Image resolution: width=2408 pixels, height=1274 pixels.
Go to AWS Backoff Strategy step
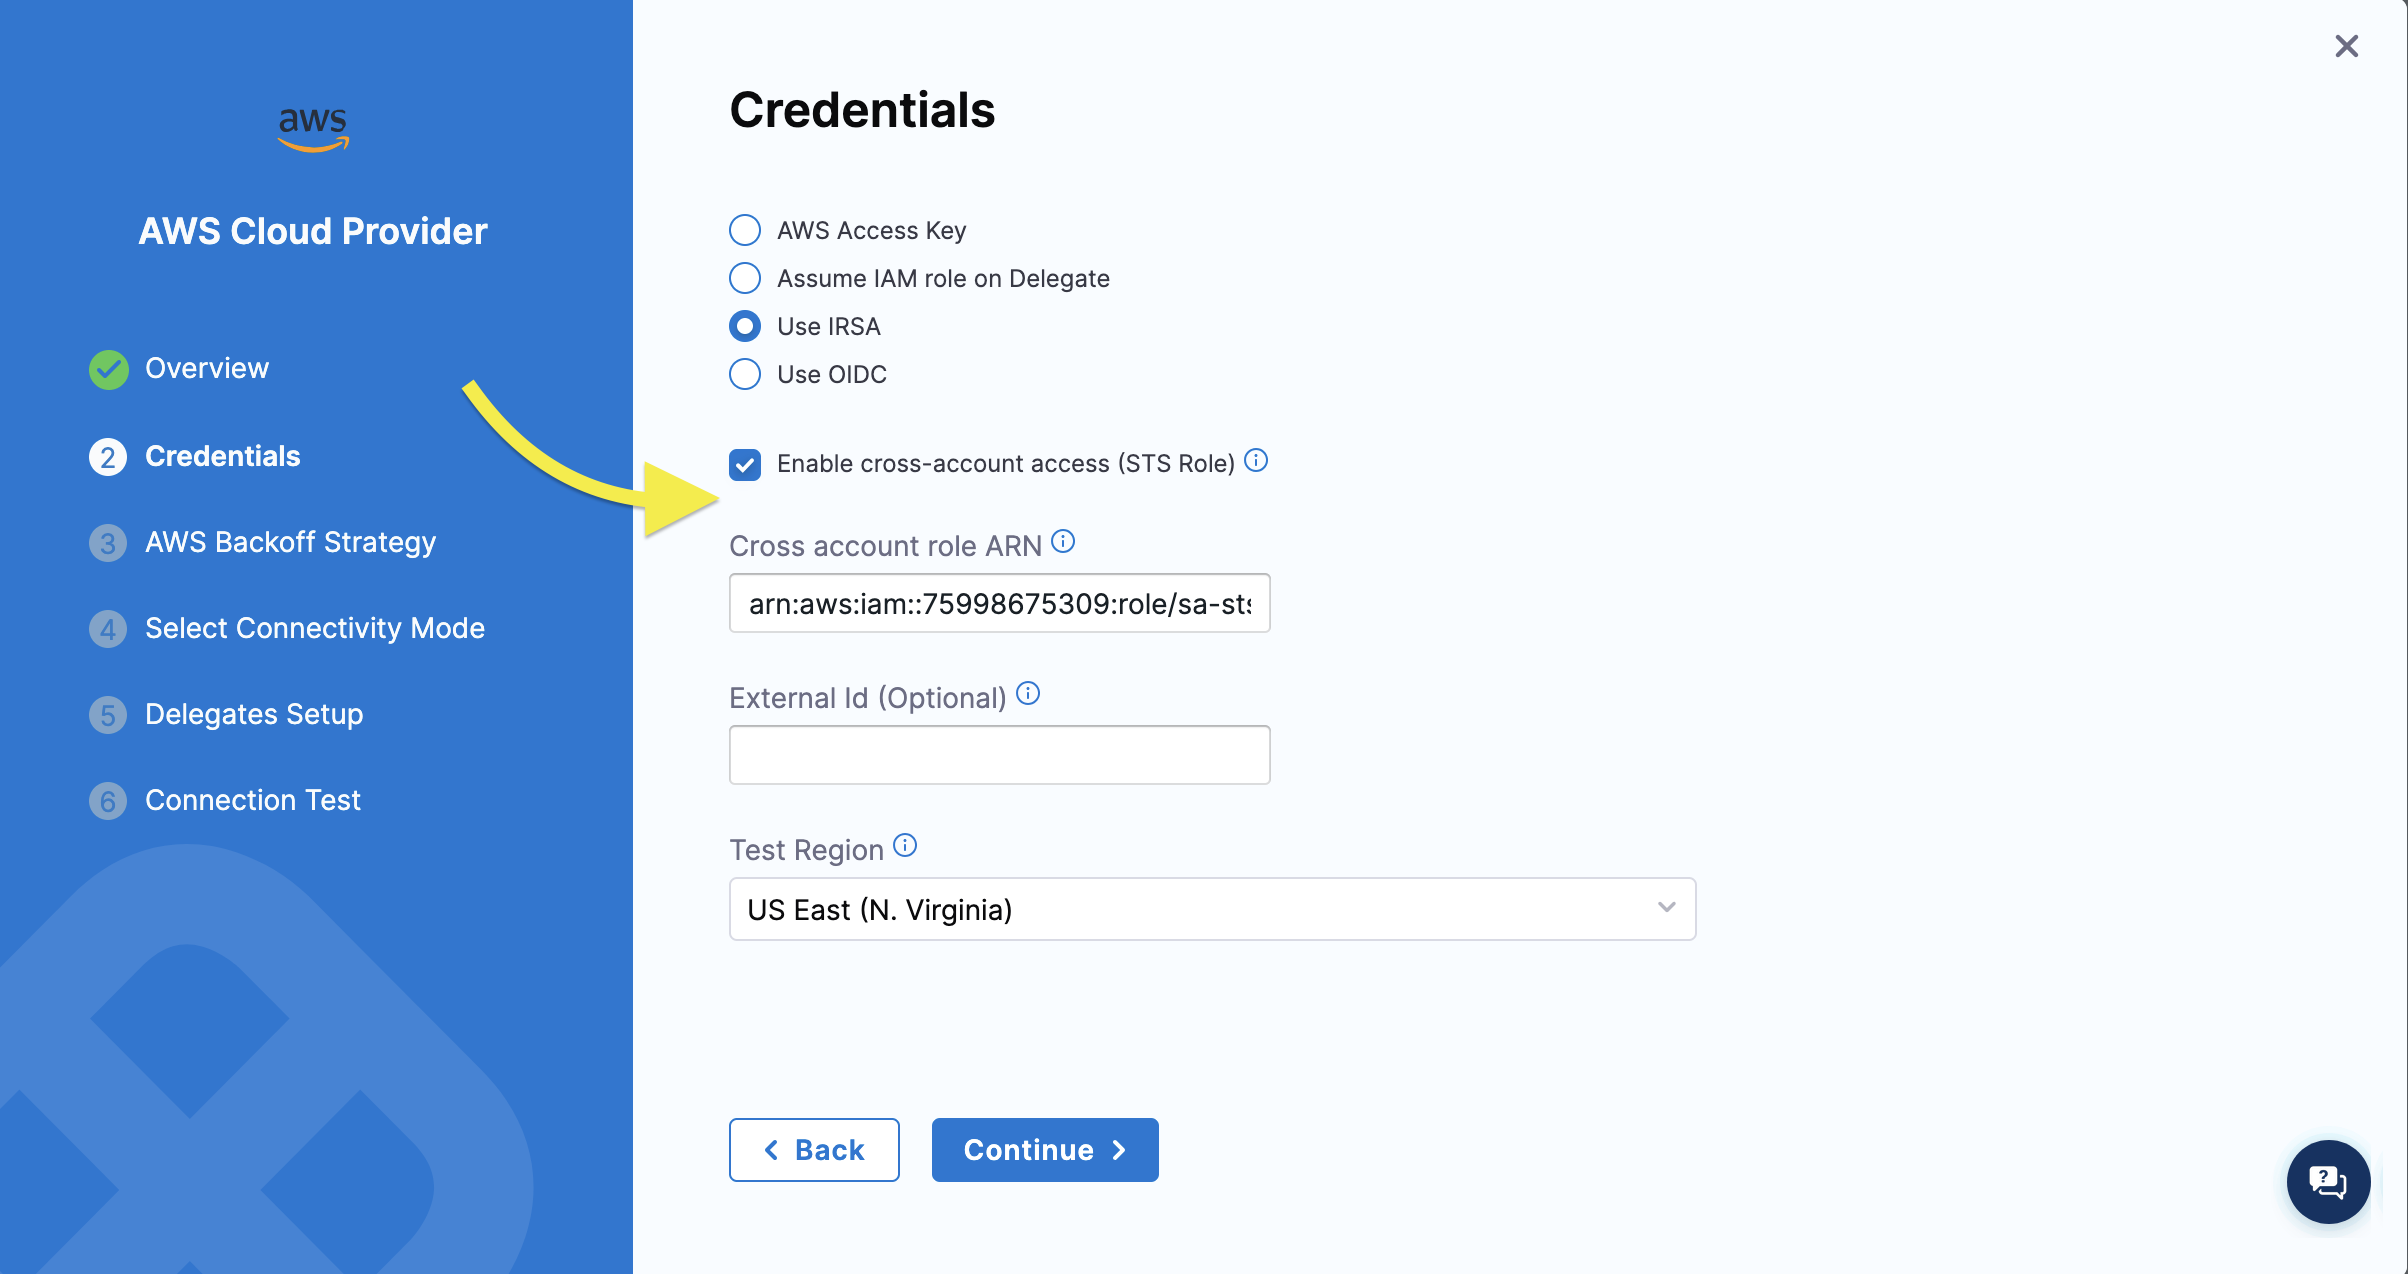coord(290,542)
